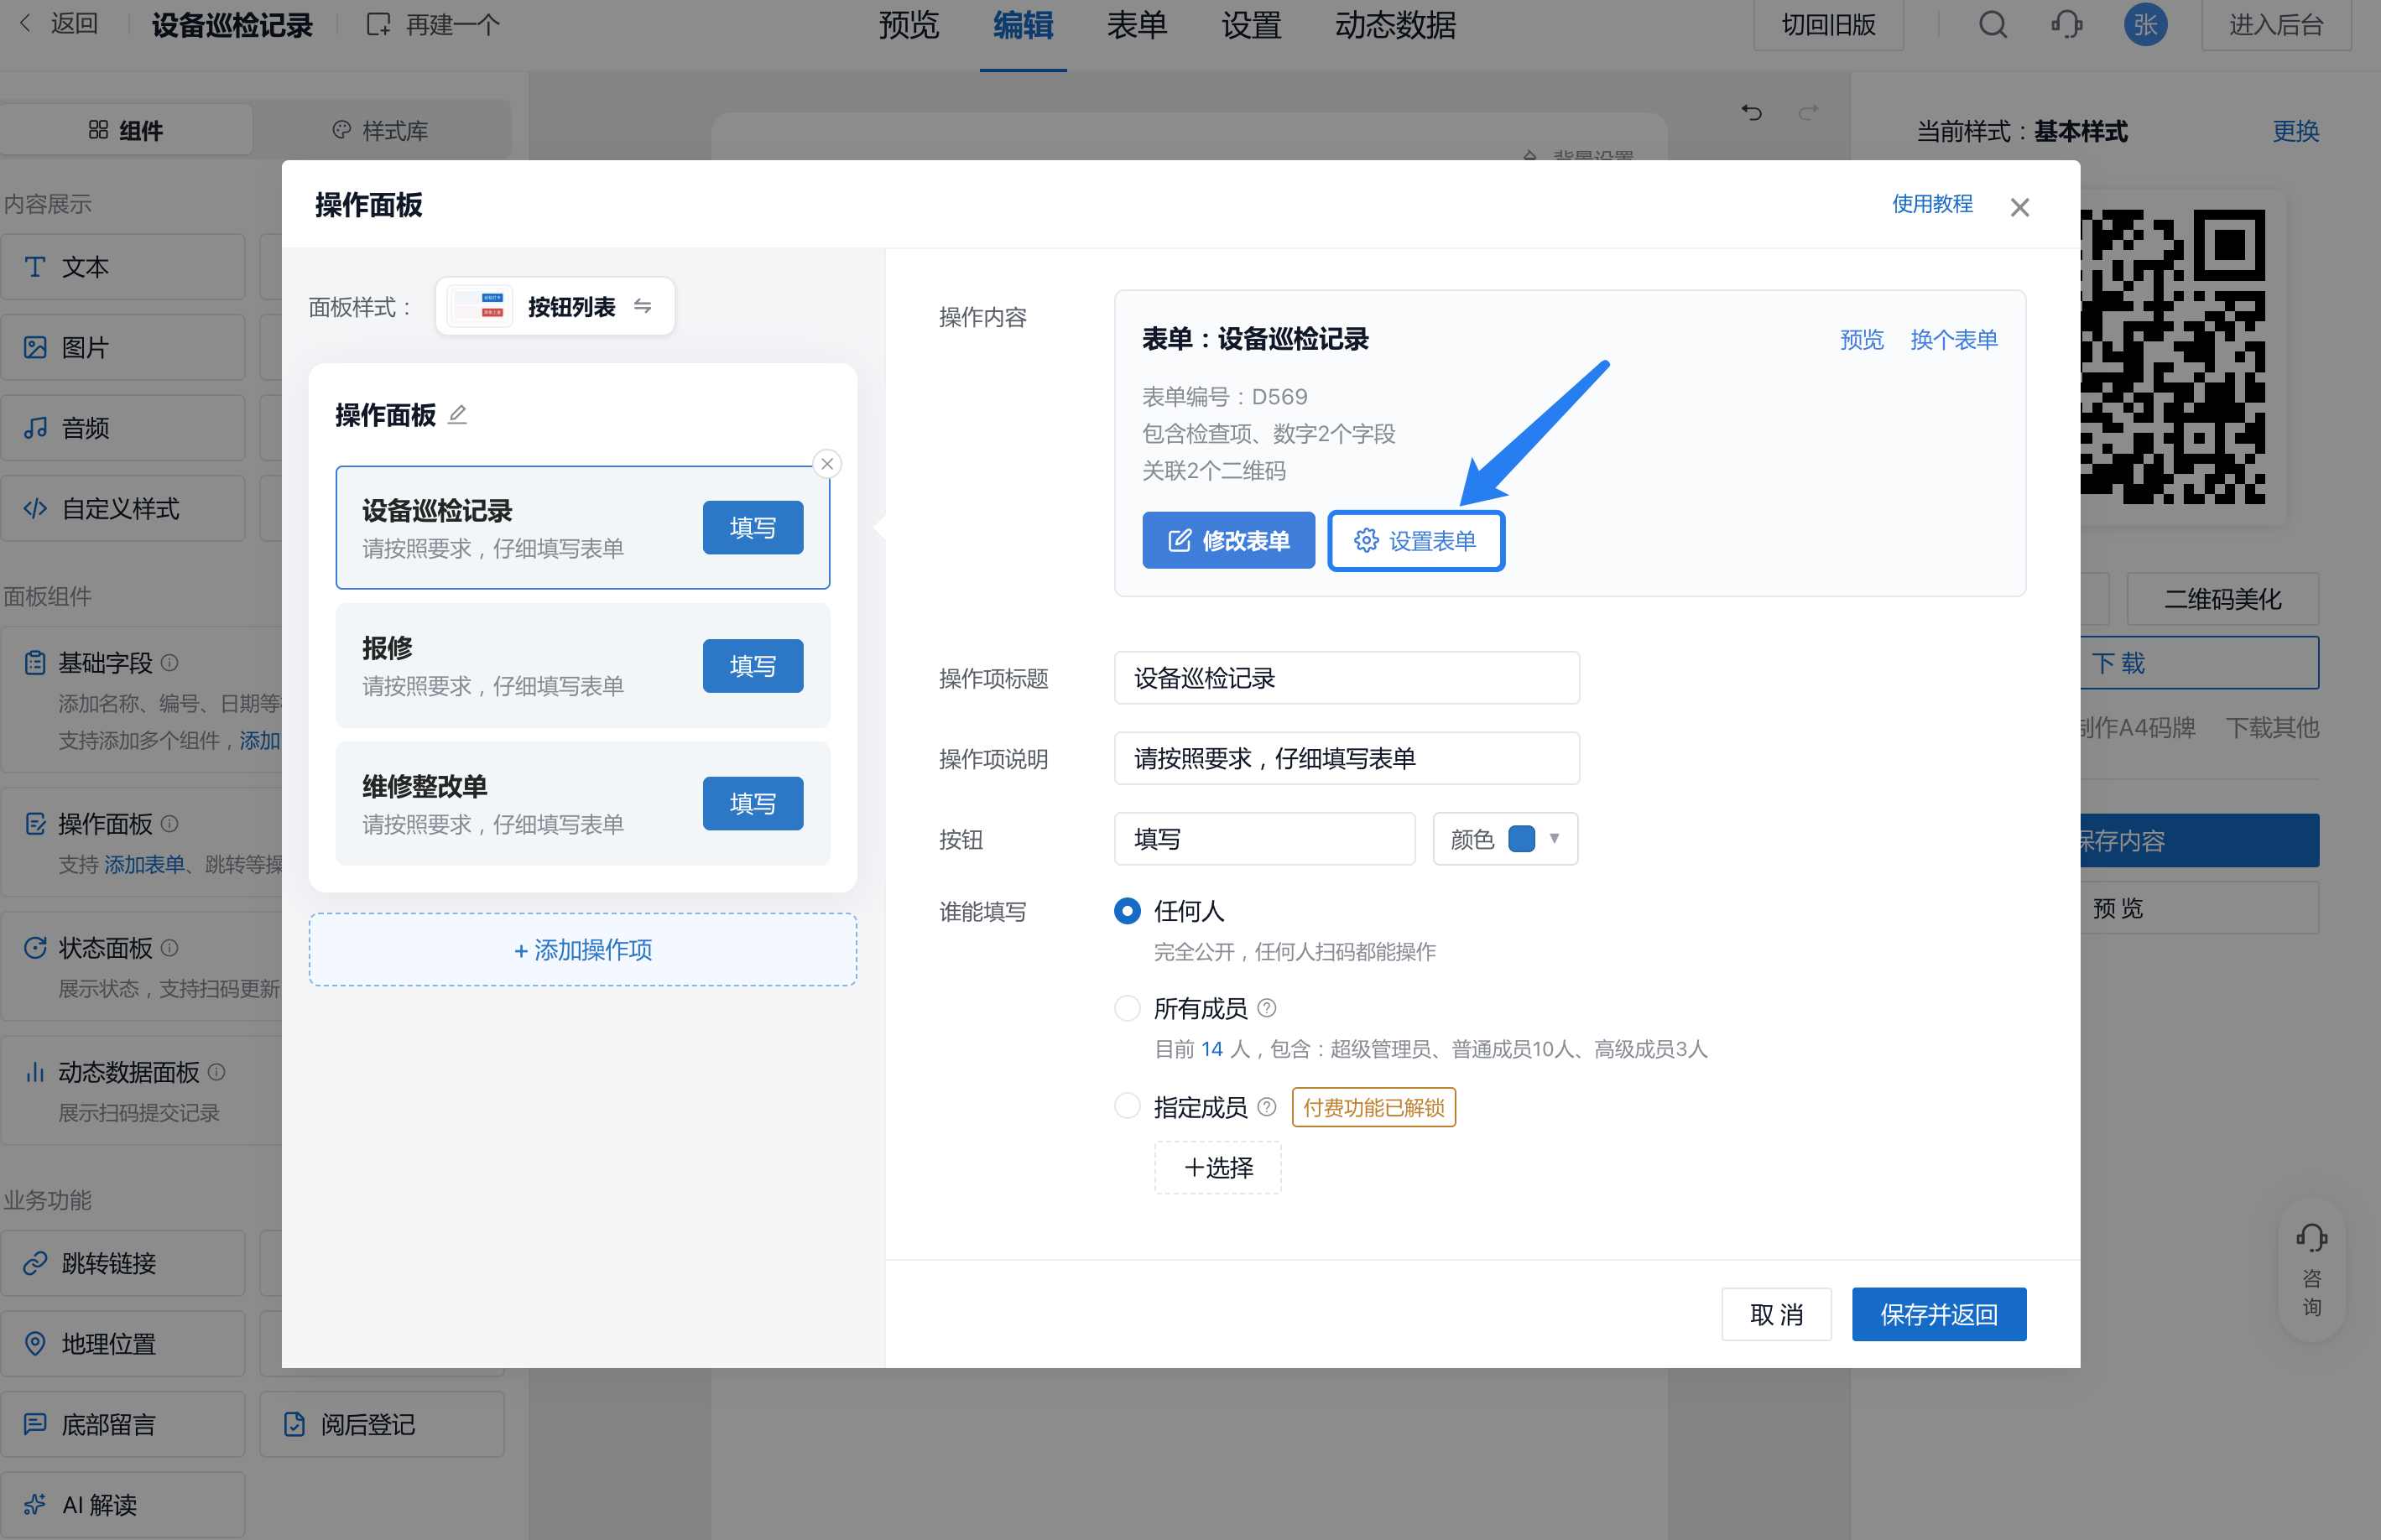Click the 操作项标题 input field

(x=1347, y=678)
